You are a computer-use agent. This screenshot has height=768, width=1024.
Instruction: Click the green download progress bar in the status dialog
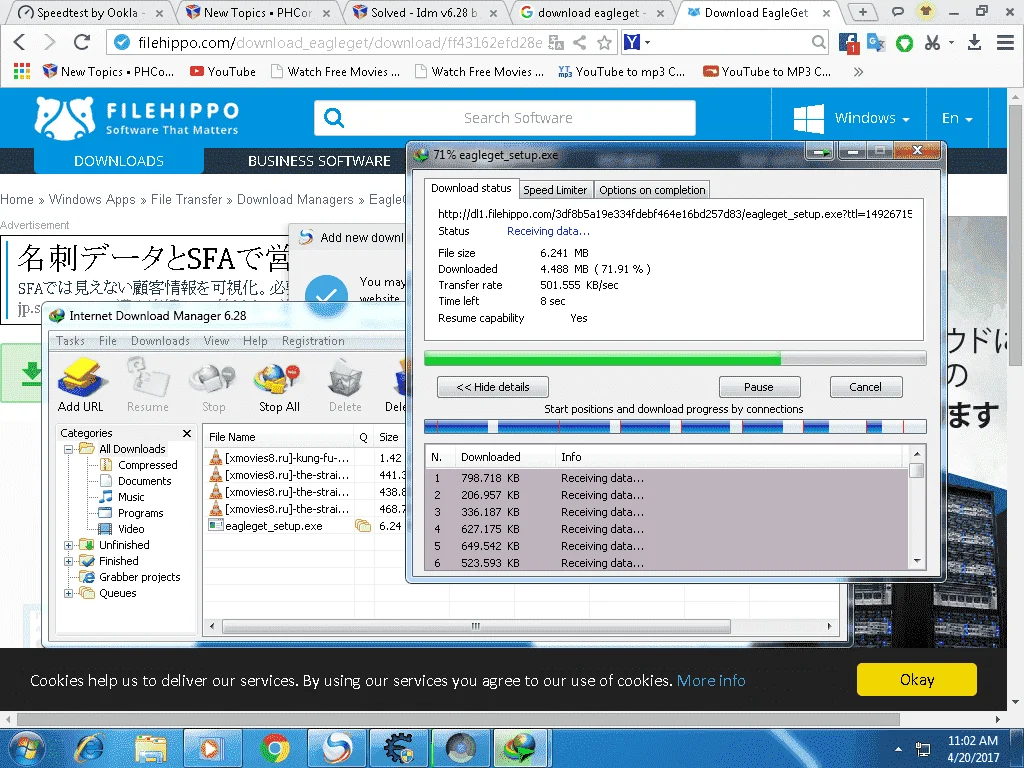675,358
